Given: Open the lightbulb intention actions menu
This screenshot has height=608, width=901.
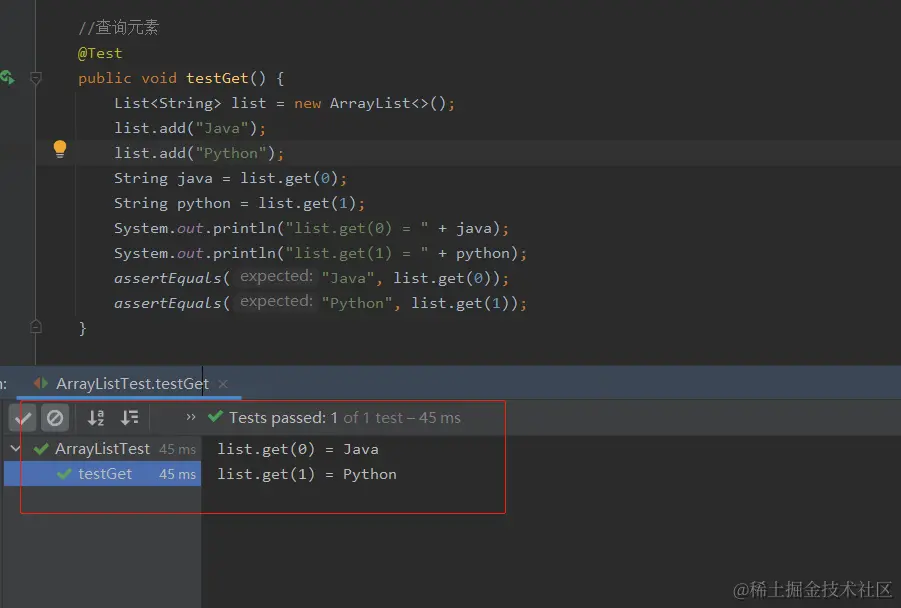Looking at the screenshot, I should (x=59, y=148).
